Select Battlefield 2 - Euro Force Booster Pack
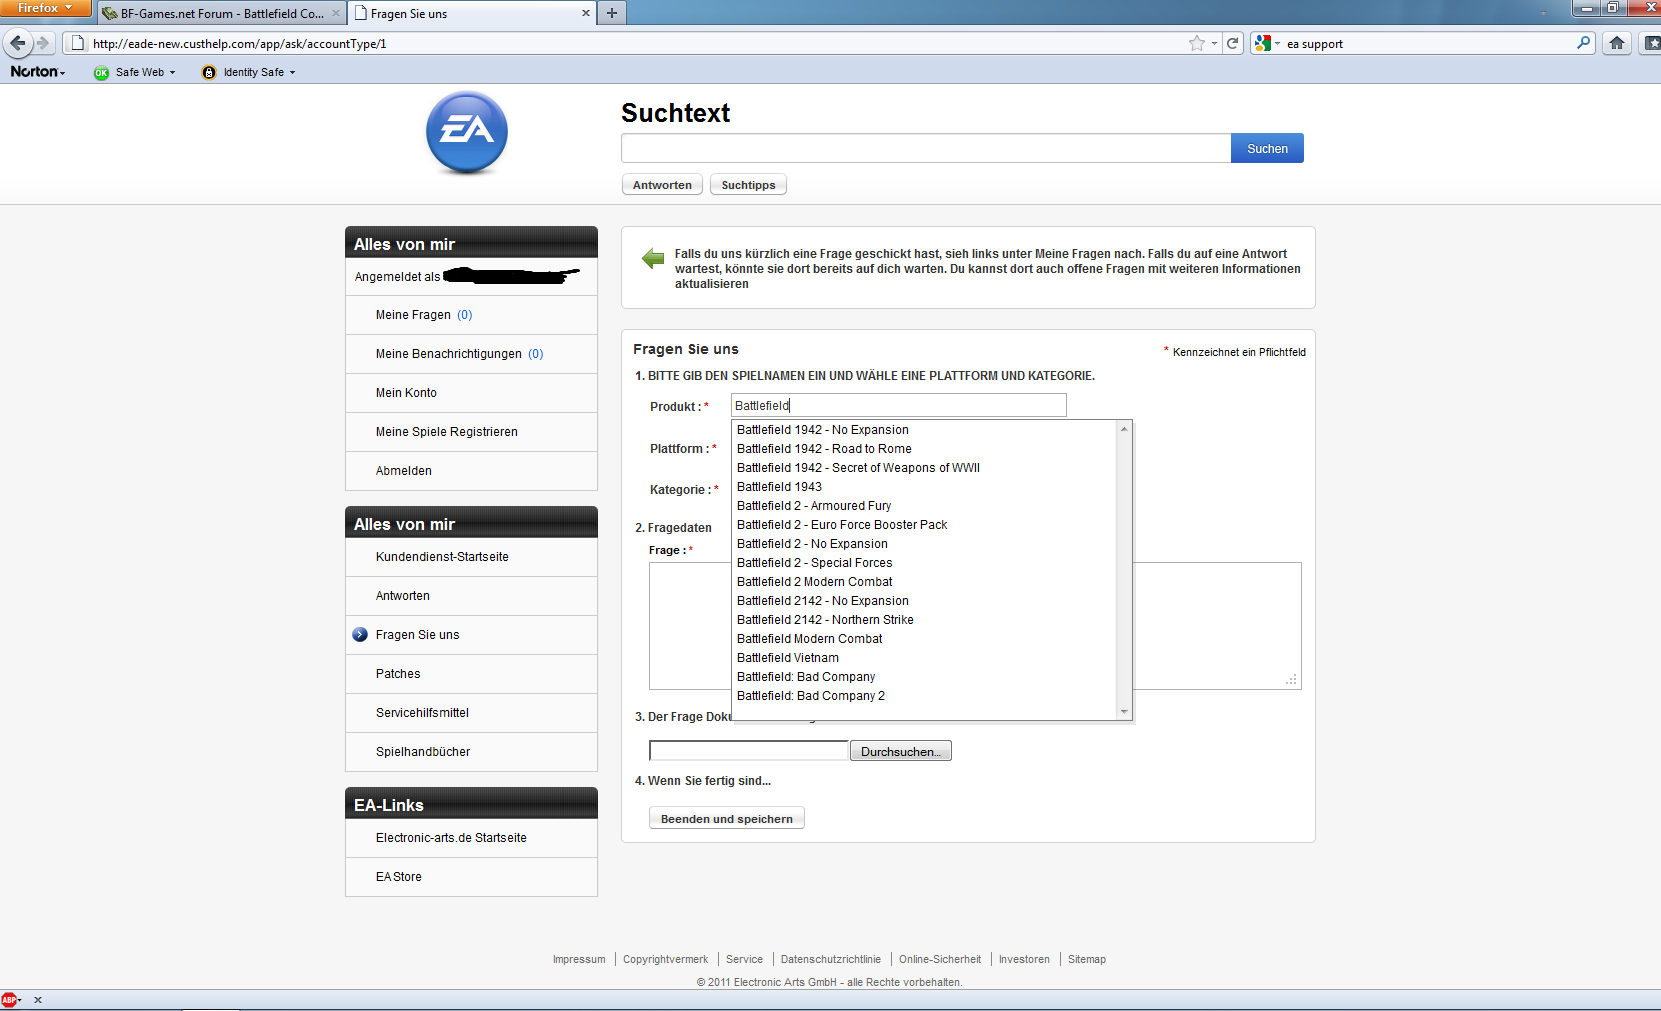Screen dimensions: 1661x1011 click(842, 525)
